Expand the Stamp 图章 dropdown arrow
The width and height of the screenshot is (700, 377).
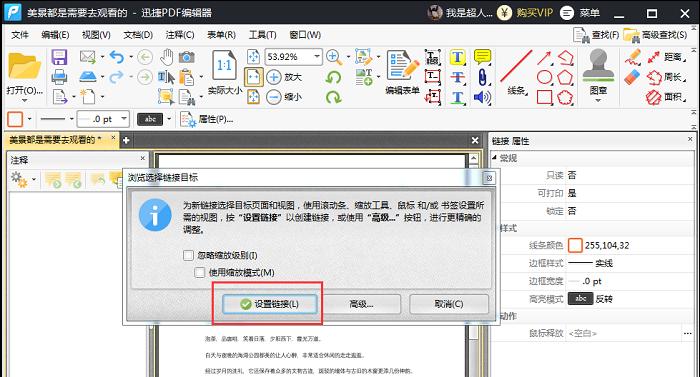click(598, 101)
